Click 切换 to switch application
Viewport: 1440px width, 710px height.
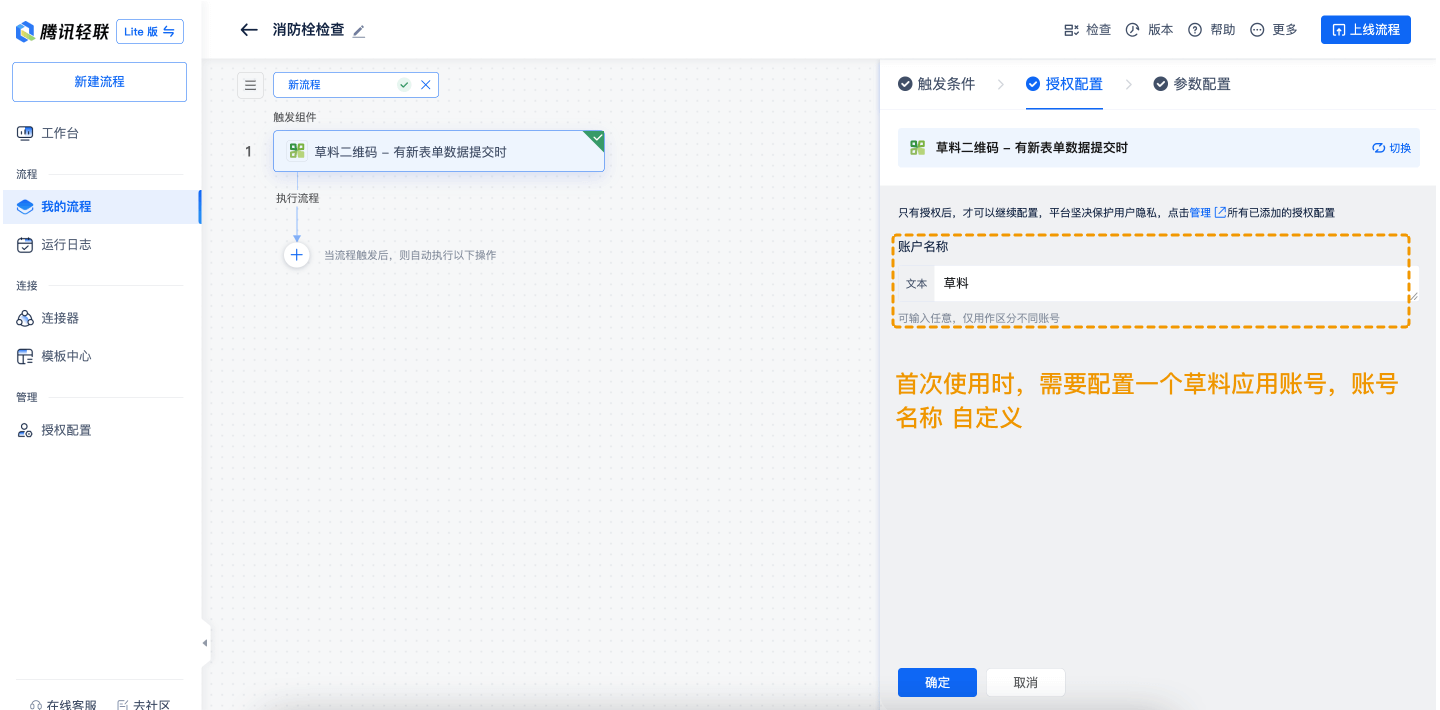tap(1391, 148)
